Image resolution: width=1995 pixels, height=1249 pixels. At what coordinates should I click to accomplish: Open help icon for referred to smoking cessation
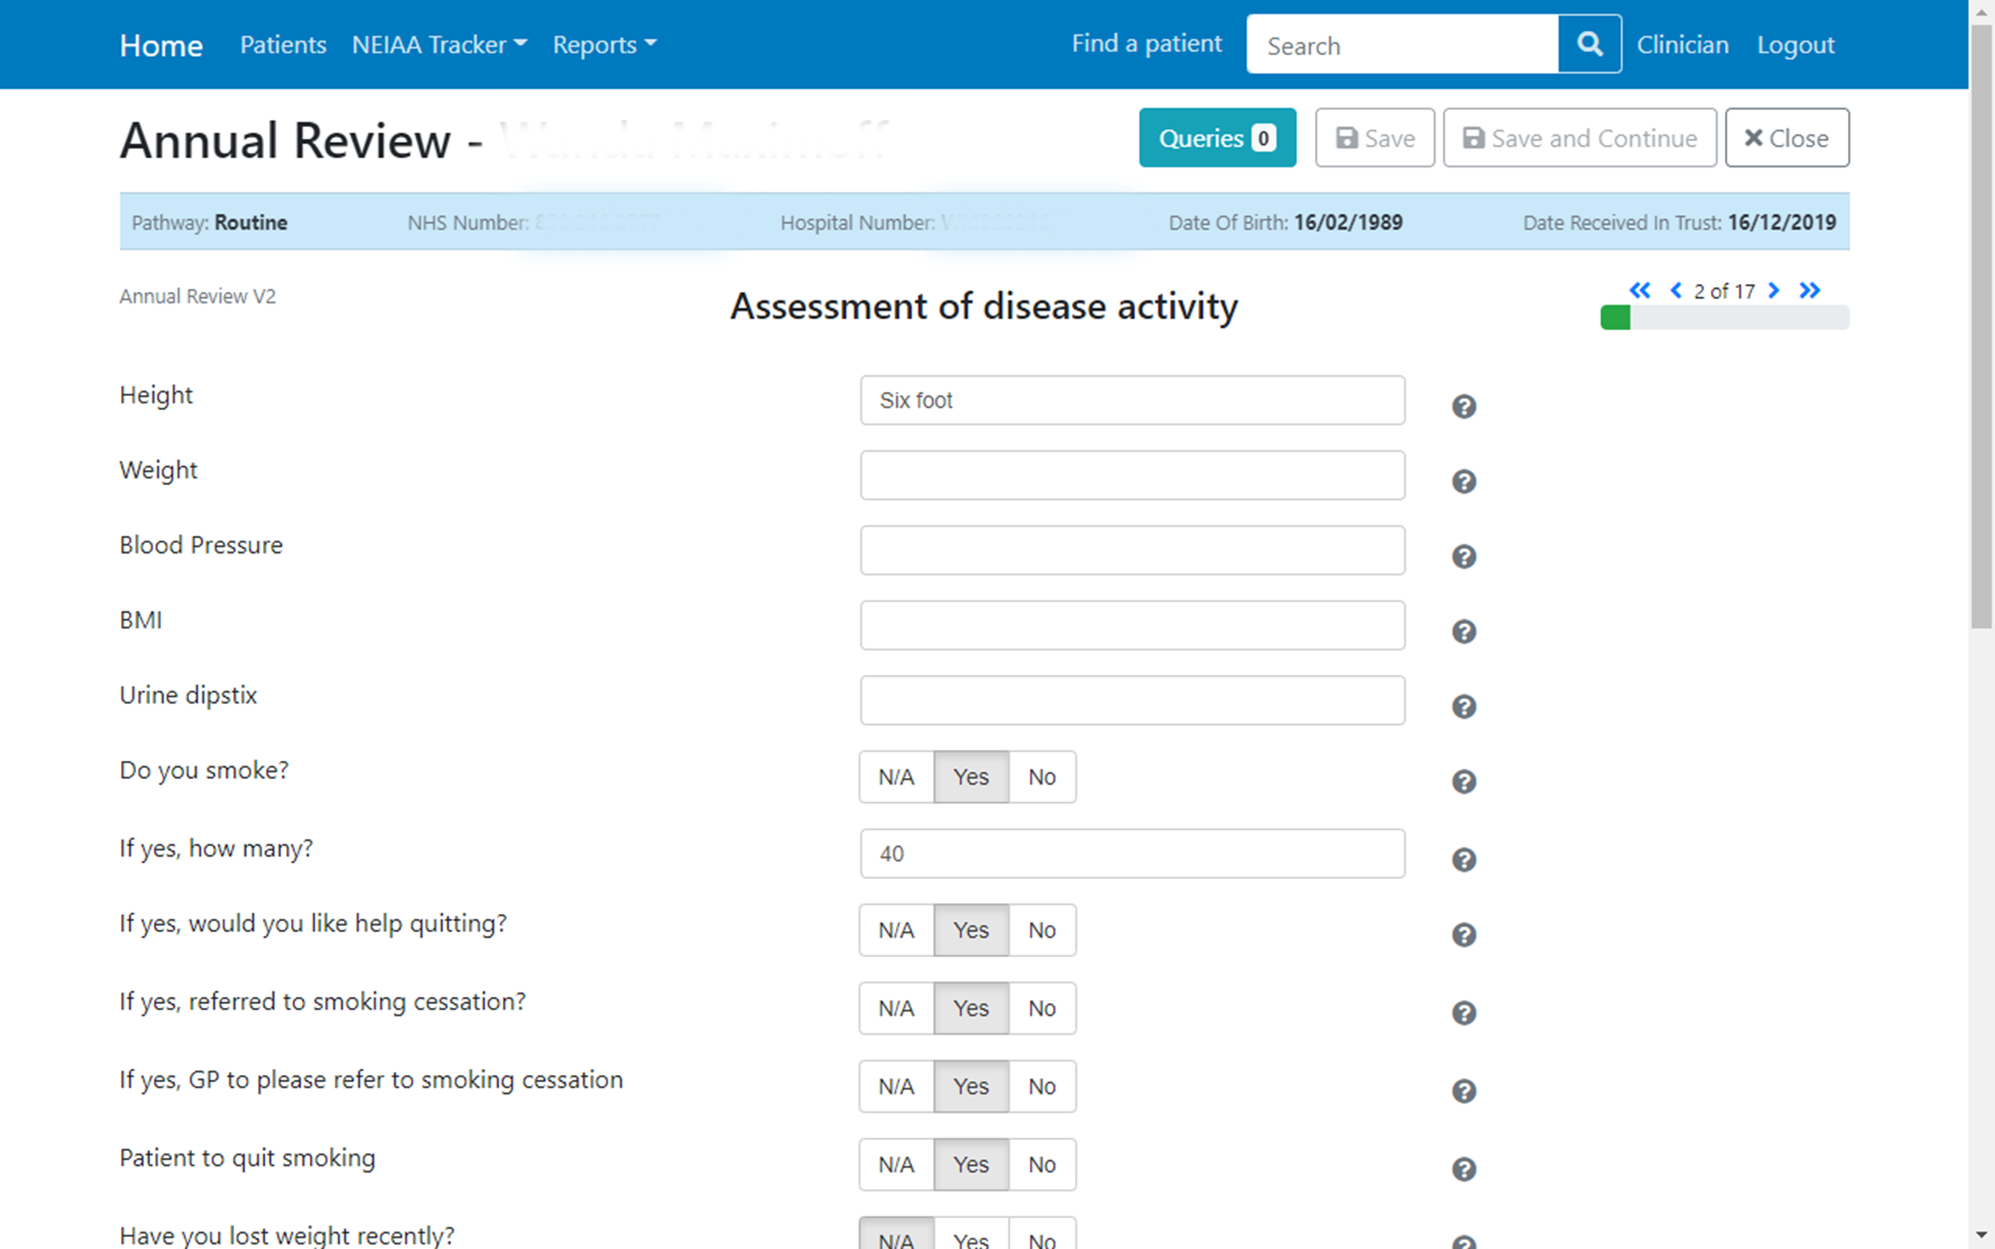coord(1464,1012)
